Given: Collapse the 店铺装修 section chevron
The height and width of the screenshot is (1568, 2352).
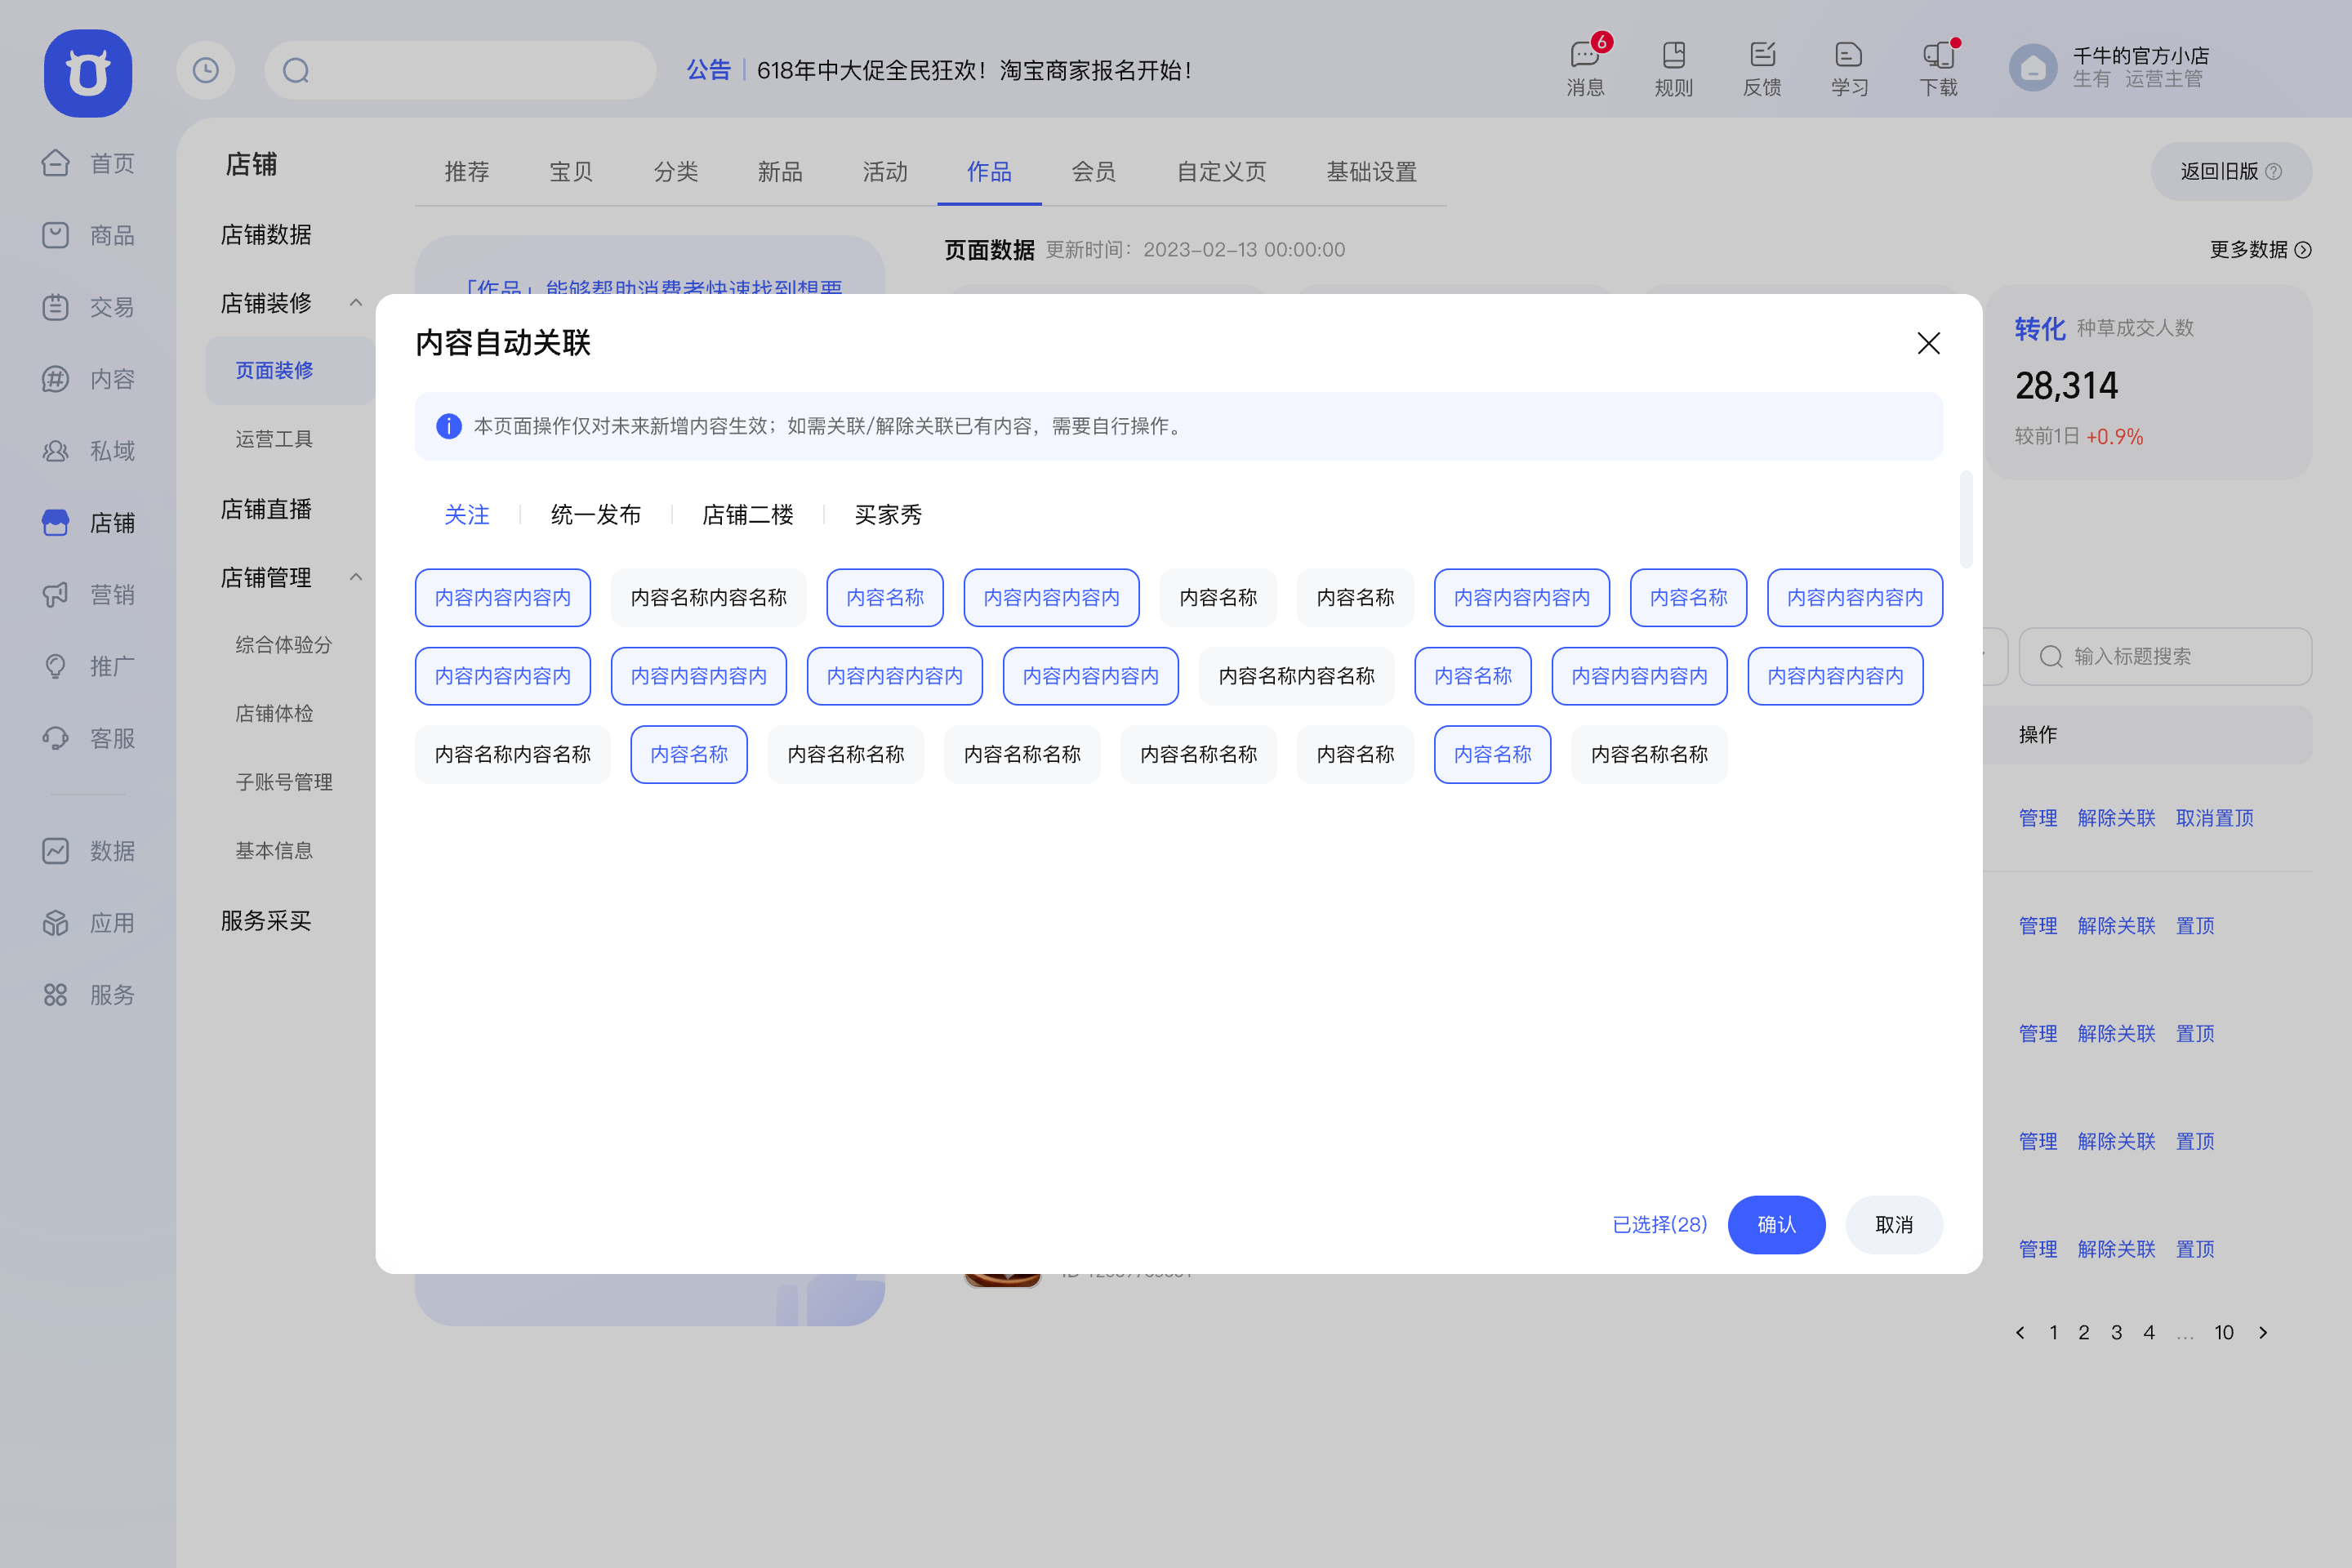Looking at the screenshot, I should click(x=356, y=303).
